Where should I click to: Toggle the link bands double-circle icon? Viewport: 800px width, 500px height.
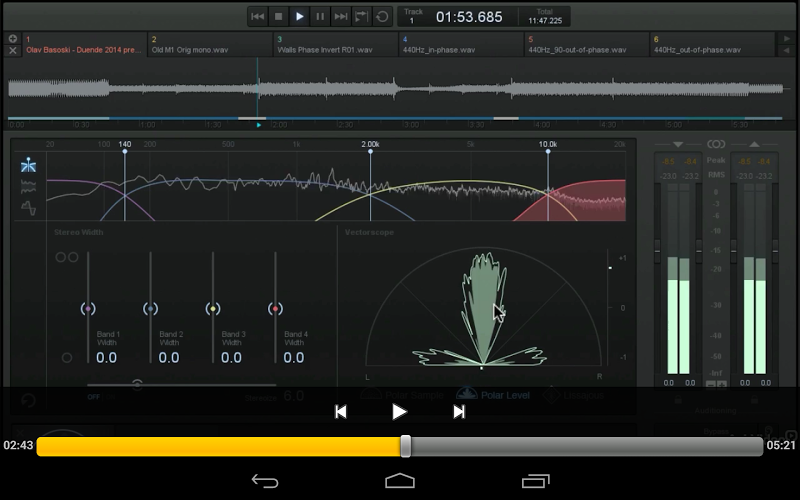pyautogui.click(x=67, y=257)
